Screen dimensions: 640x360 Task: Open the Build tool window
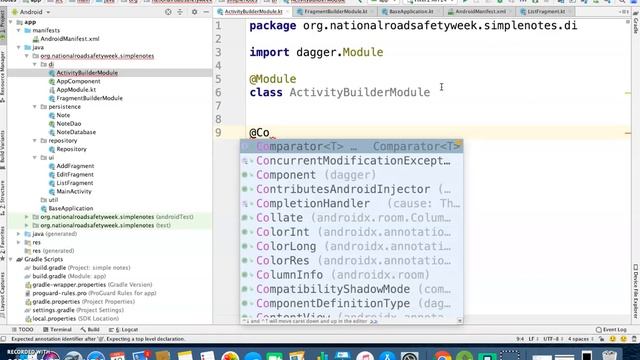click(x=90, y=329)
